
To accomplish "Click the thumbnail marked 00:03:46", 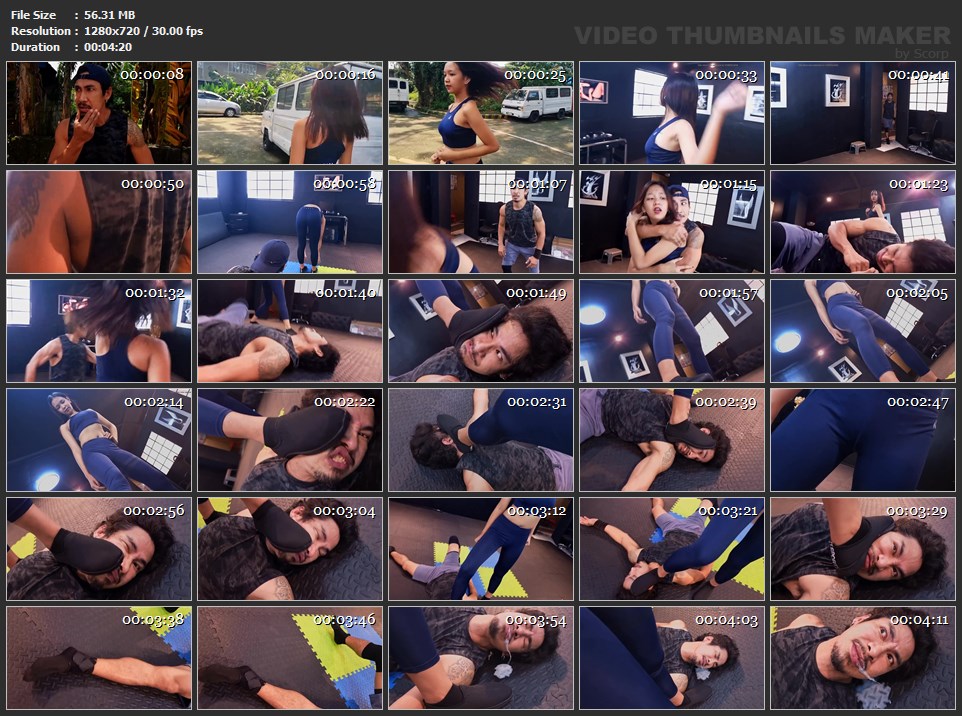I will pyautogui.click(x=290, y=658).
